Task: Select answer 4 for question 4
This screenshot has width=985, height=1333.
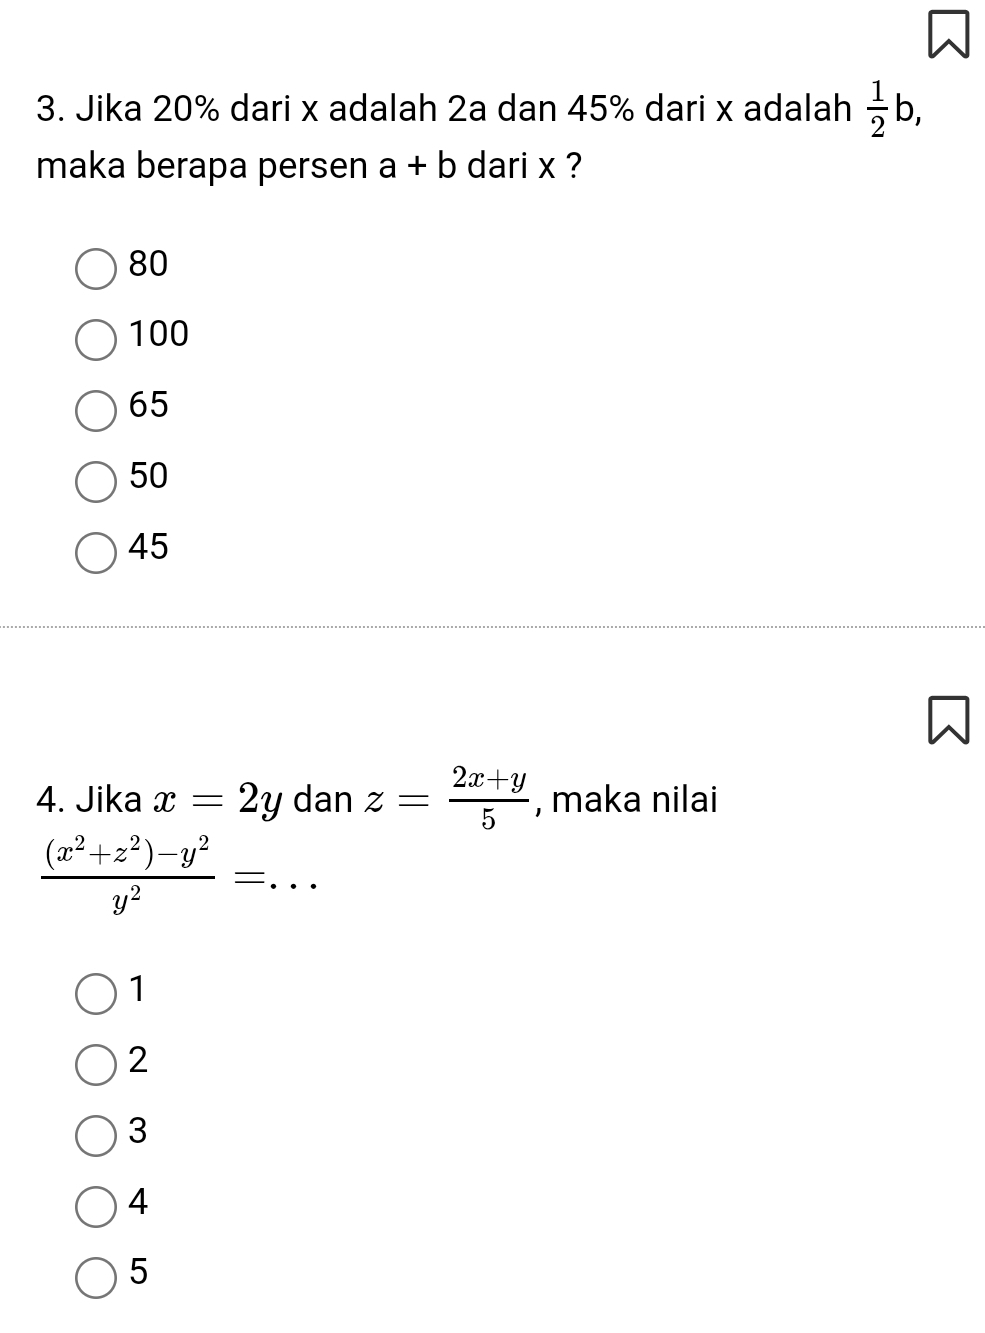Action: tap(96, 1206)
